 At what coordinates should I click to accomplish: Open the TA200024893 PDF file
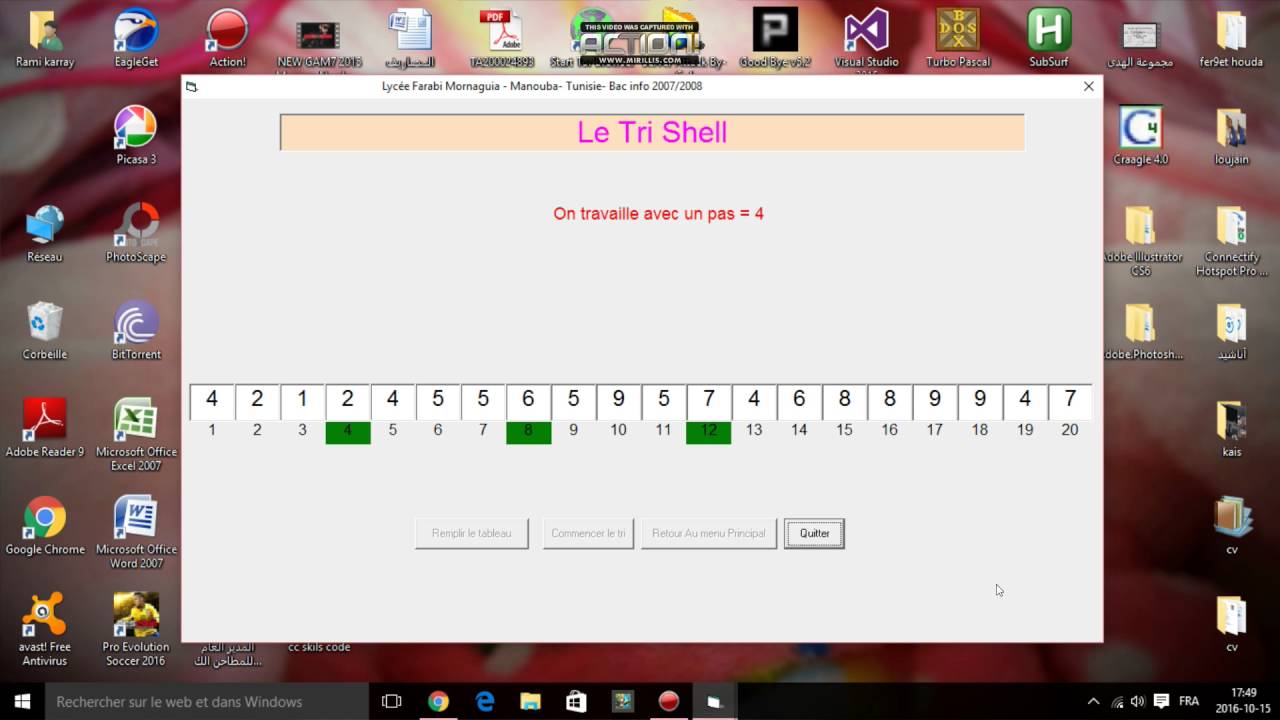(x=502, y=40)
